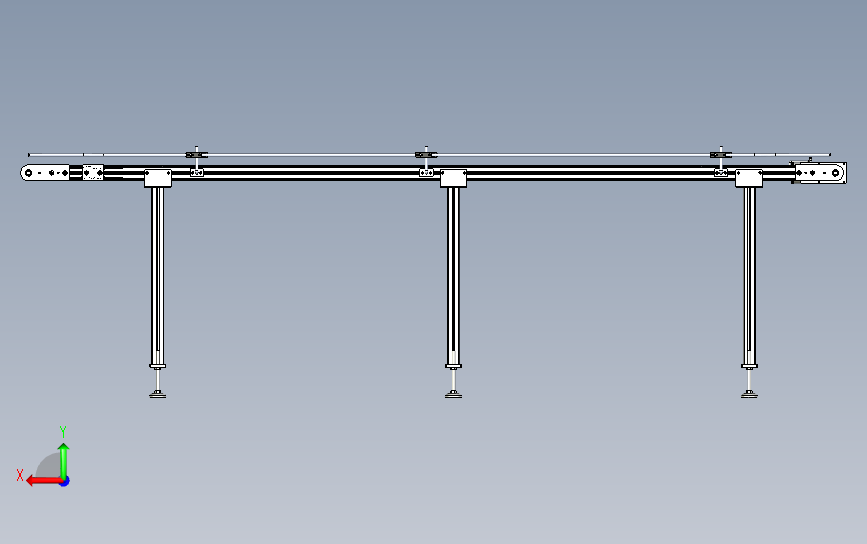867x544 pixels.
Task: Select the main conveyor beam
Action: pos(431,173)
